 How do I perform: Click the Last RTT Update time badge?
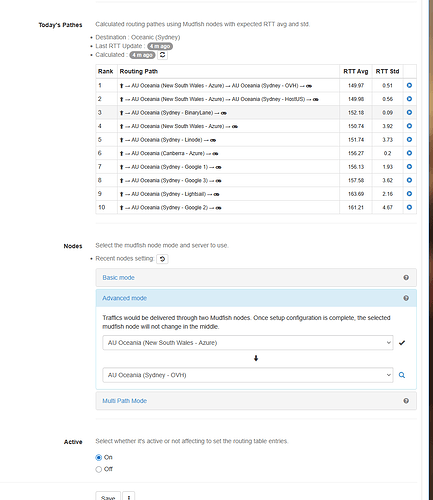(x=160, y=46)
